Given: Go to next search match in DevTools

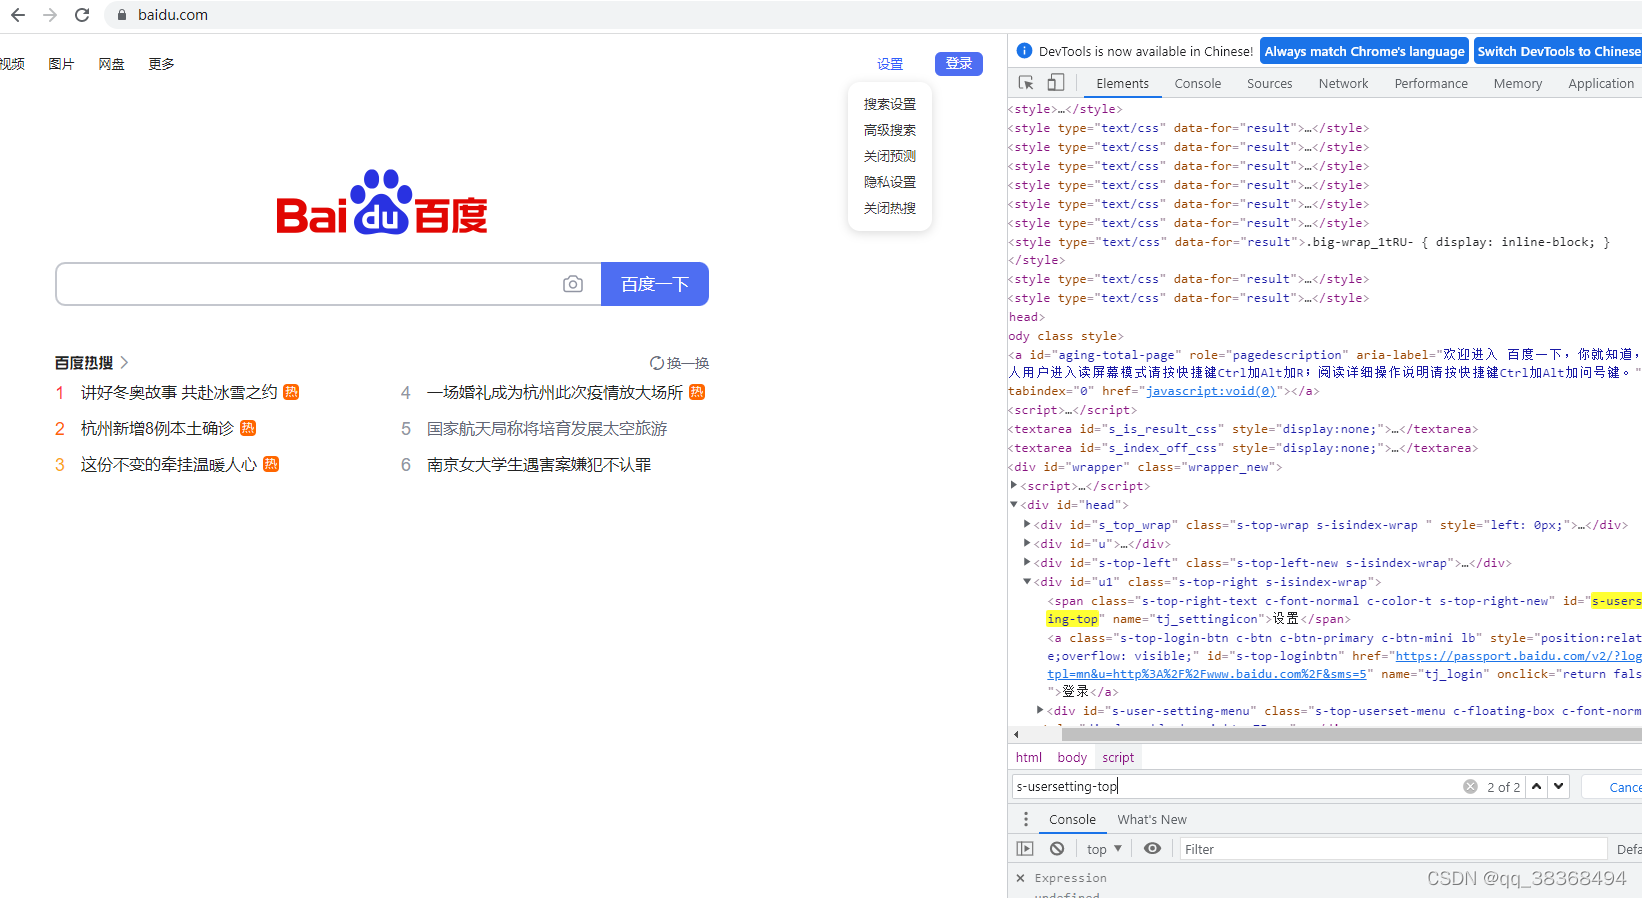Looking at the screenshot, I should click(1558, 787).
